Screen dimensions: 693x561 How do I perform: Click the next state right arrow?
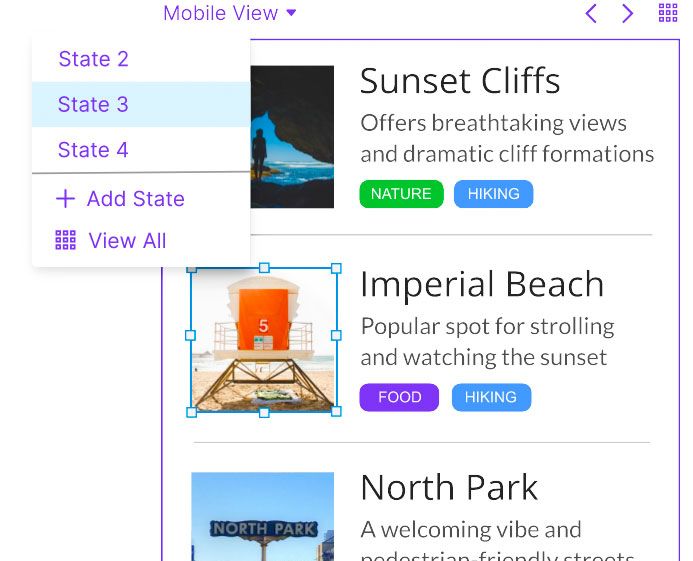tap(627, 13)
